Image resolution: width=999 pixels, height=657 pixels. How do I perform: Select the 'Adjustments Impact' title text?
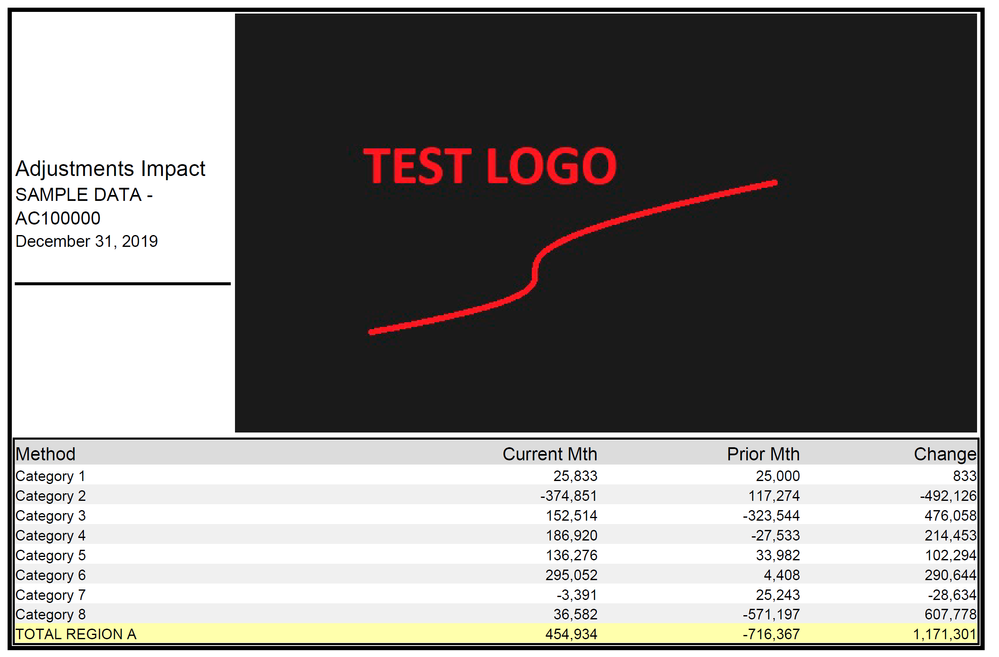[x=110, y=169]
